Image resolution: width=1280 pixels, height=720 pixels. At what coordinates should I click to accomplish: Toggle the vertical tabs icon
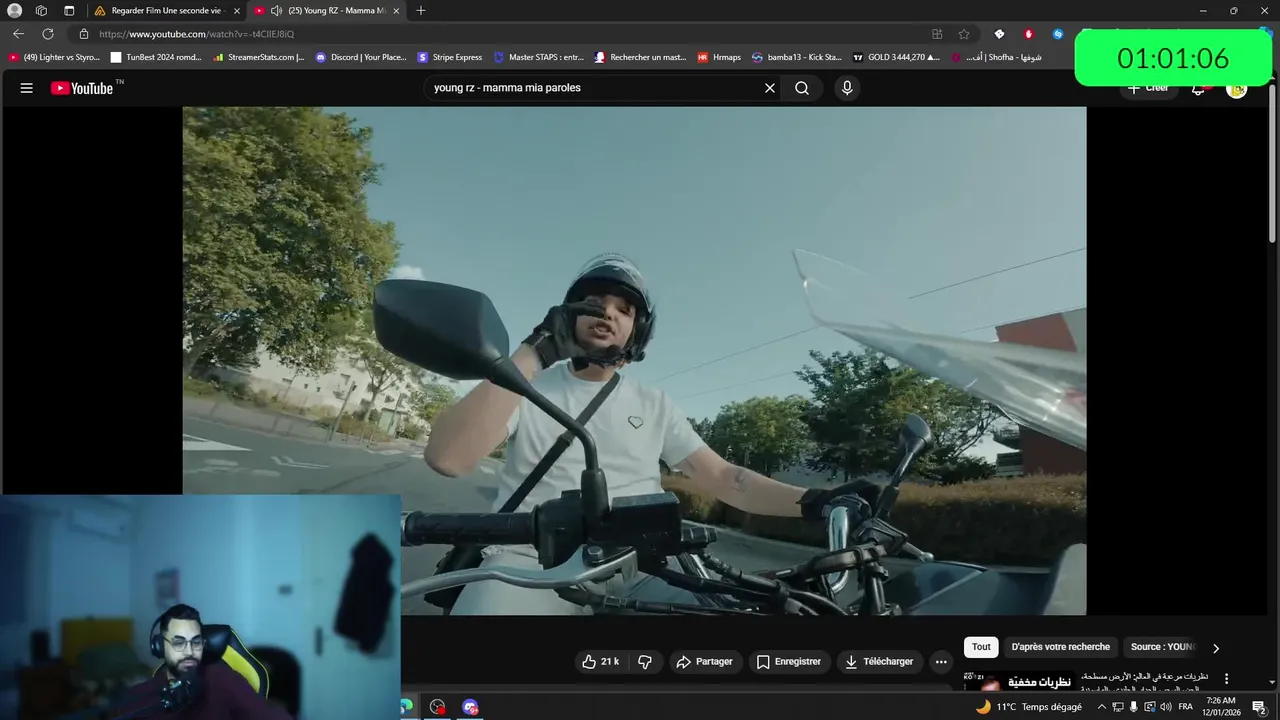click(x=69, y=10)
